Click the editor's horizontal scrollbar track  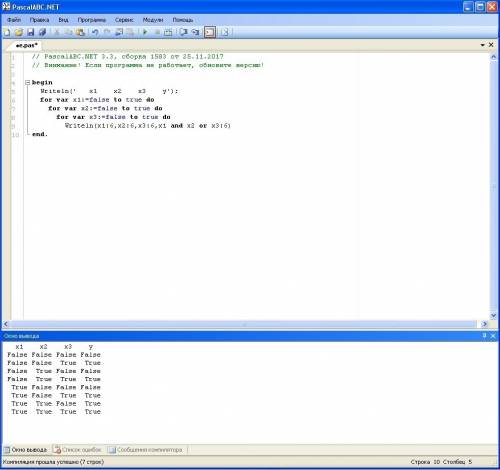245,324
